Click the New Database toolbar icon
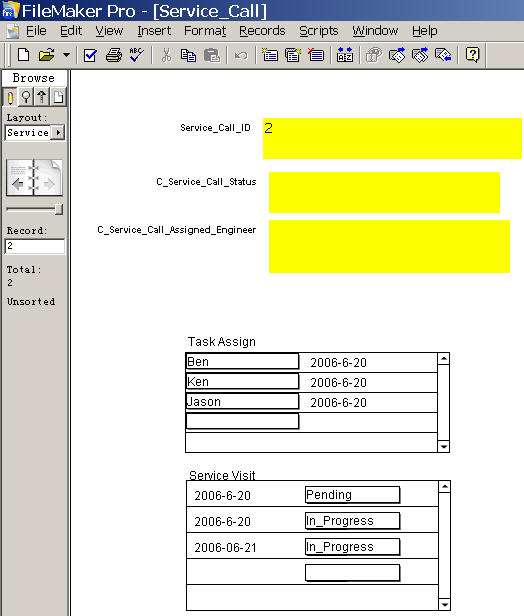The height and width of the screenshot is (616, 524). 23,55
